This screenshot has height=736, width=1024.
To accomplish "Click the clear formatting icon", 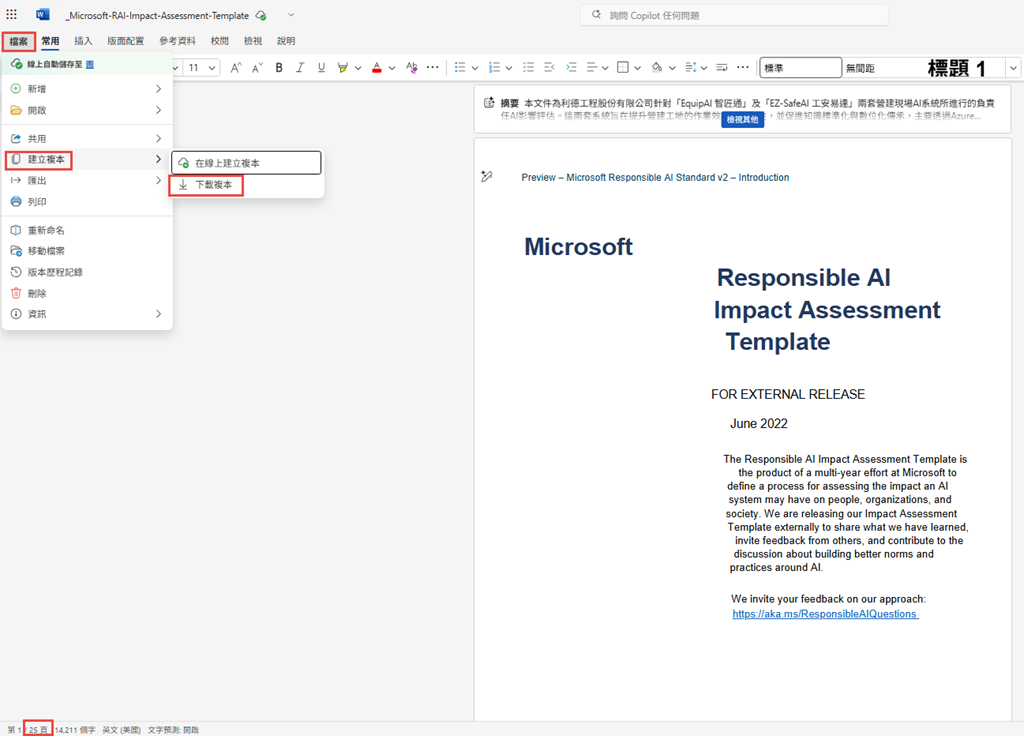I will 411,67.
